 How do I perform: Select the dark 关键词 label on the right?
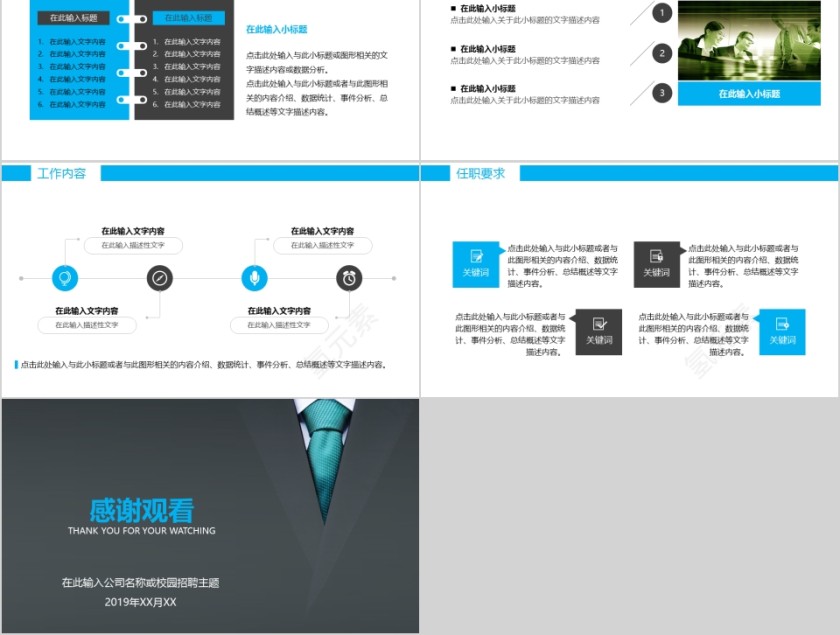click(657, 270)
